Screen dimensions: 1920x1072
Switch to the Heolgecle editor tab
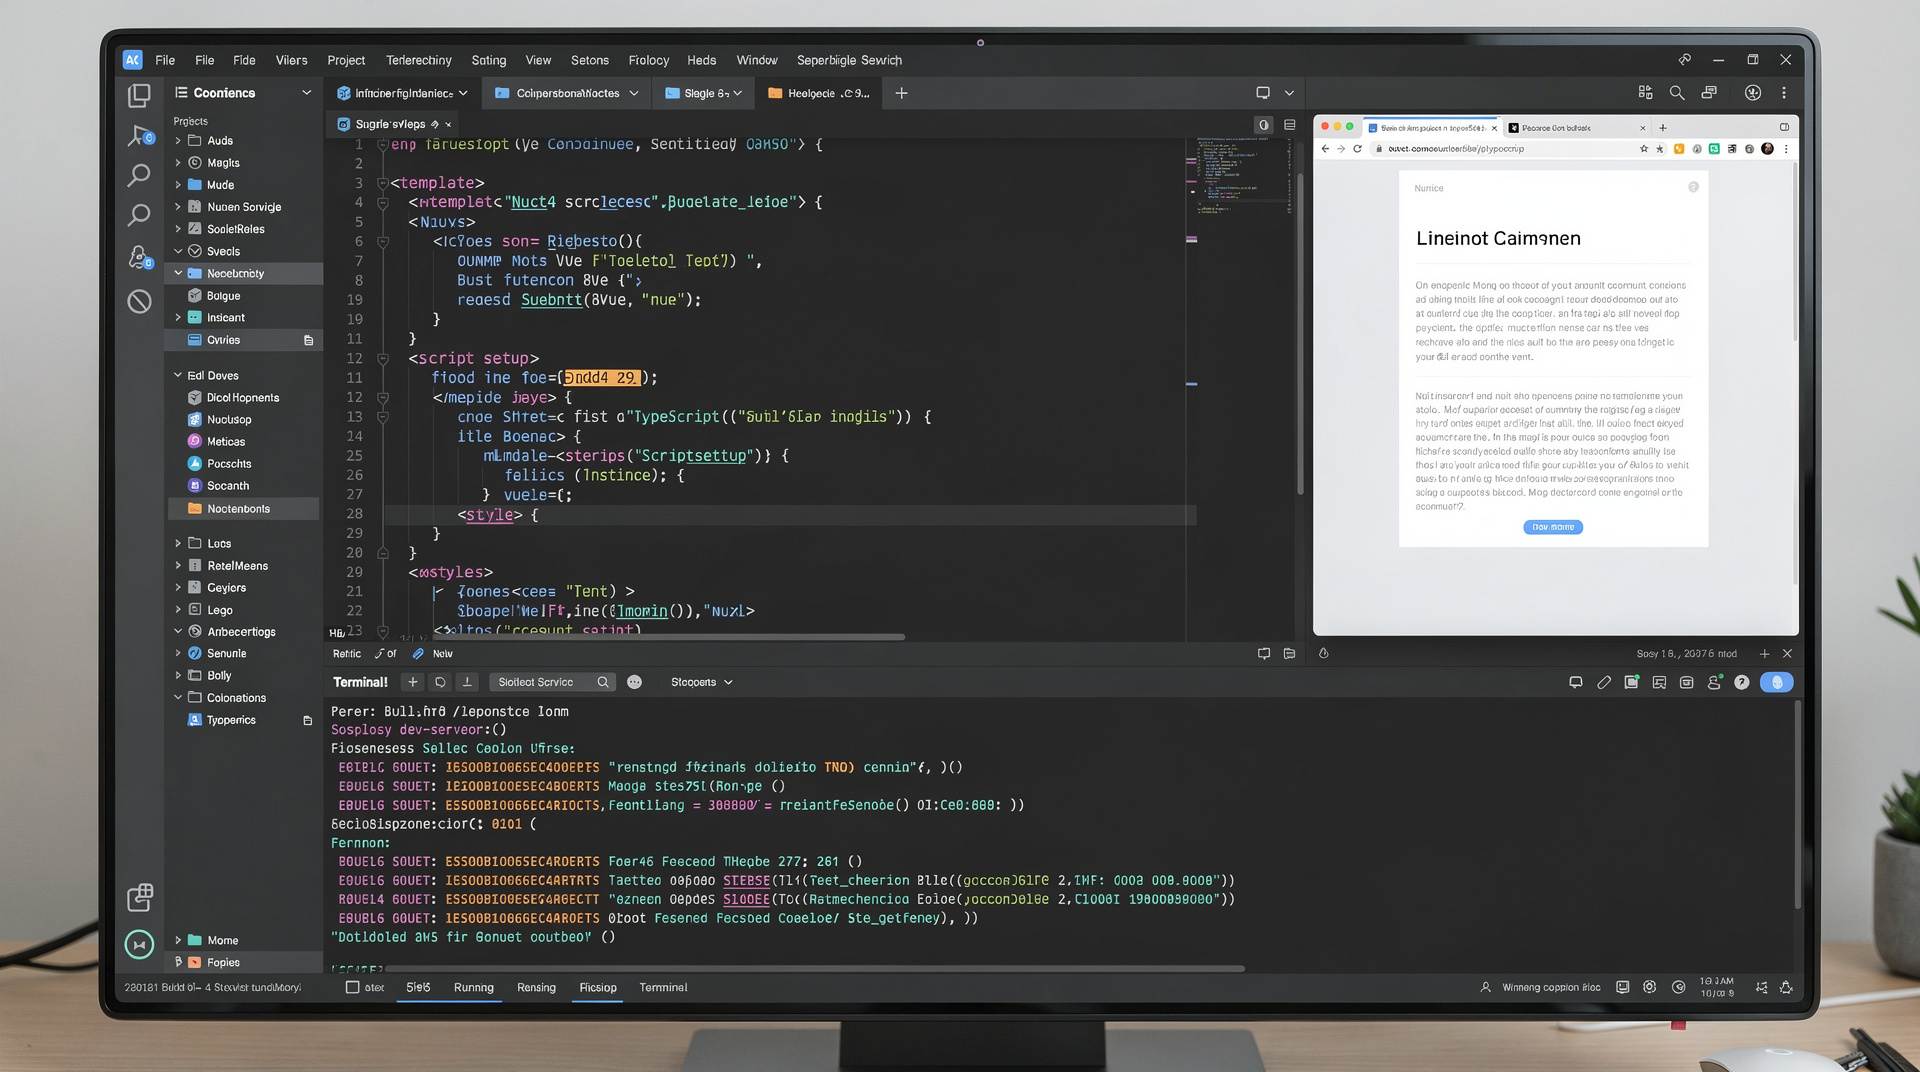pos(819,93)
